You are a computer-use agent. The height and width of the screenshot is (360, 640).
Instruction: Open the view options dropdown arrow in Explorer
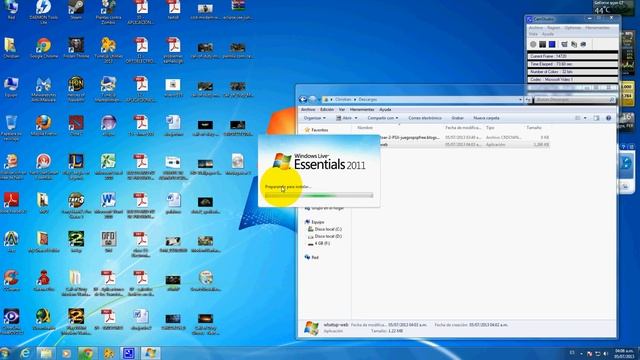pos(585,118)
